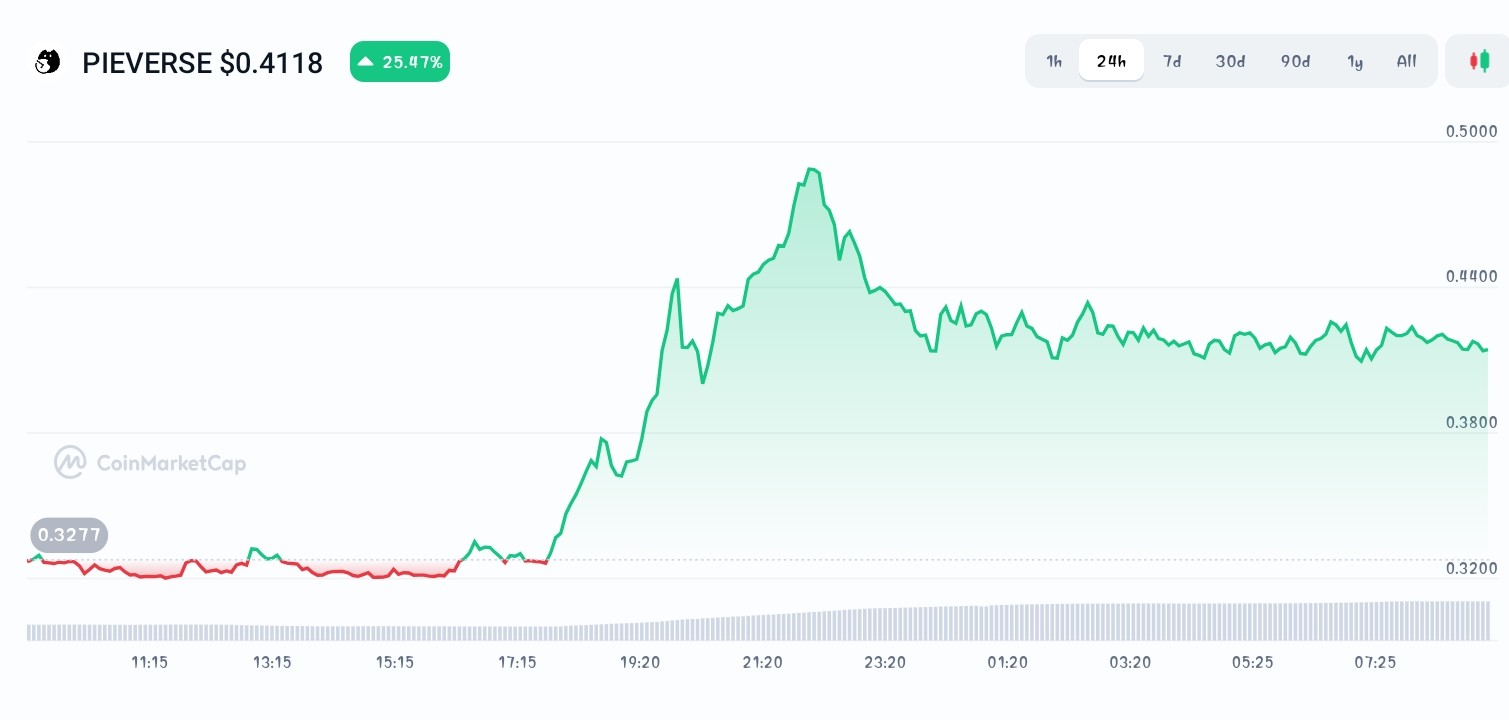Click the 0.3800 y-axis label

tap(1471, 422)
